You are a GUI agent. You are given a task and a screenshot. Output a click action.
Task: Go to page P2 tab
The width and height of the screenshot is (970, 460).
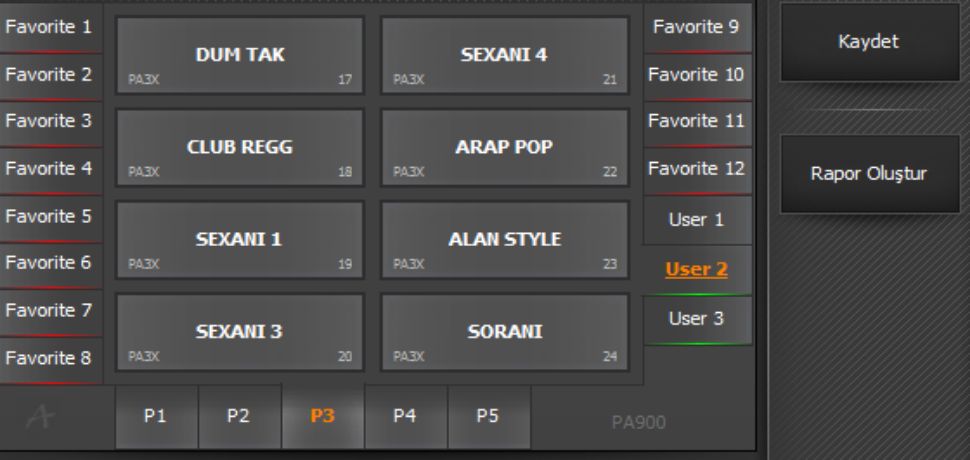(x=239, y=416)
